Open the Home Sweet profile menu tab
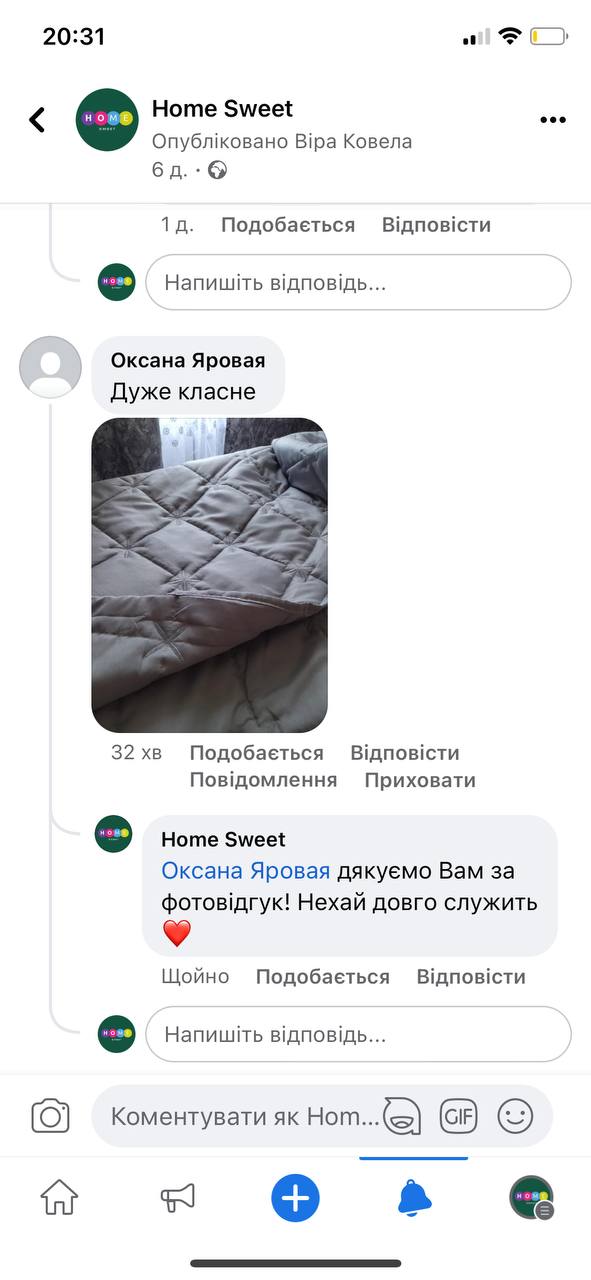 coord(532,1197)
